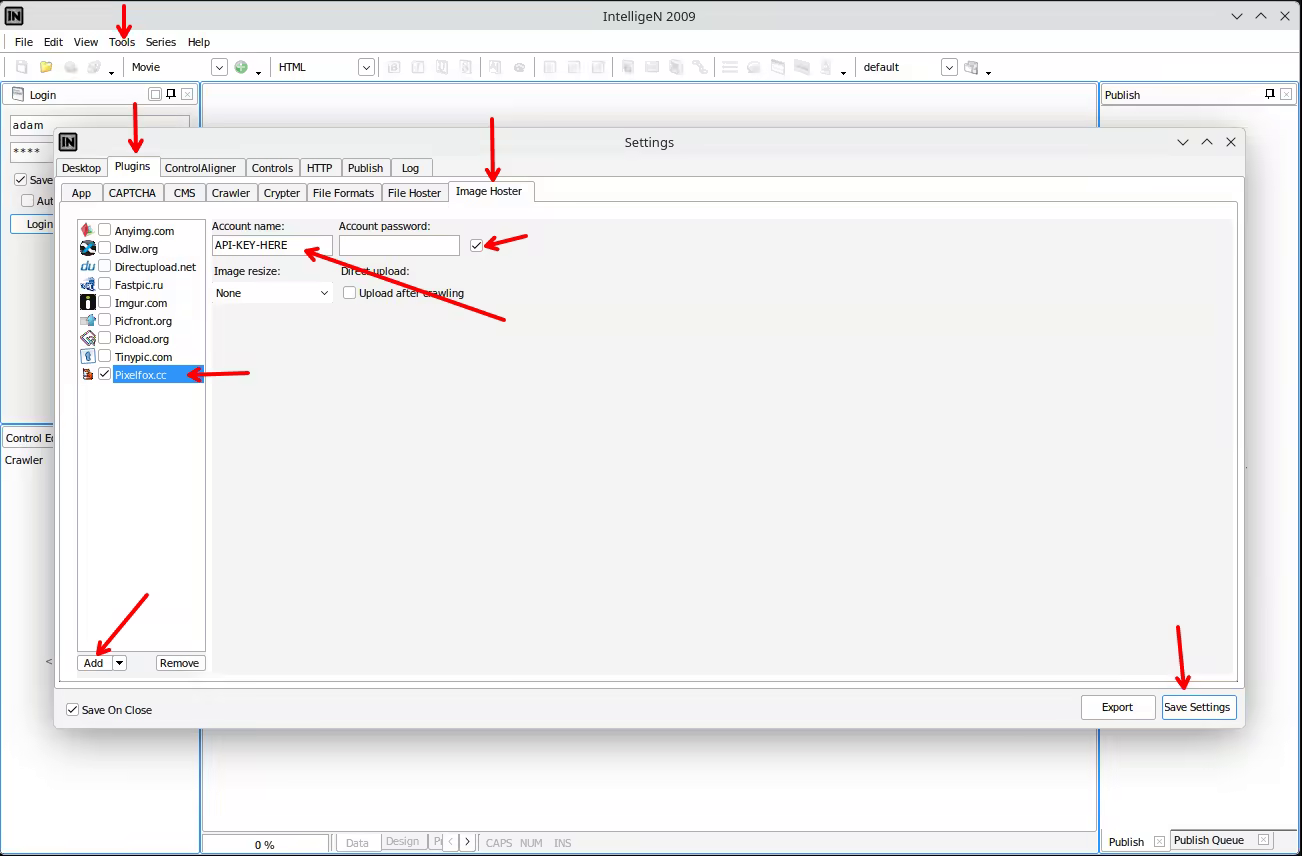
Task: Open the Movie type dropdown
Action: 220,67
